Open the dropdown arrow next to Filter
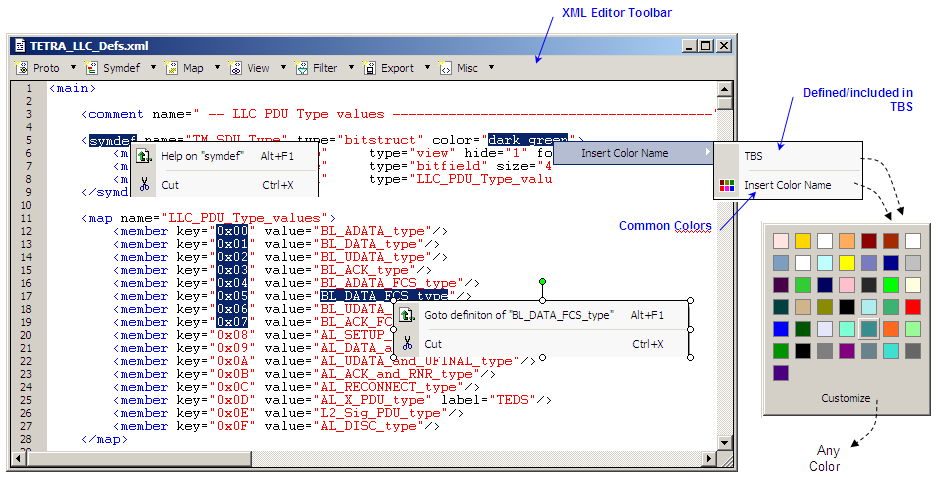 [351, 68]
